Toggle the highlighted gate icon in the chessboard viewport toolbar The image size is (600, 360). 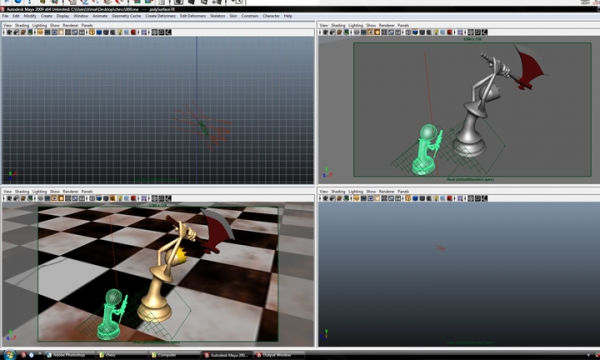[54, 198]
